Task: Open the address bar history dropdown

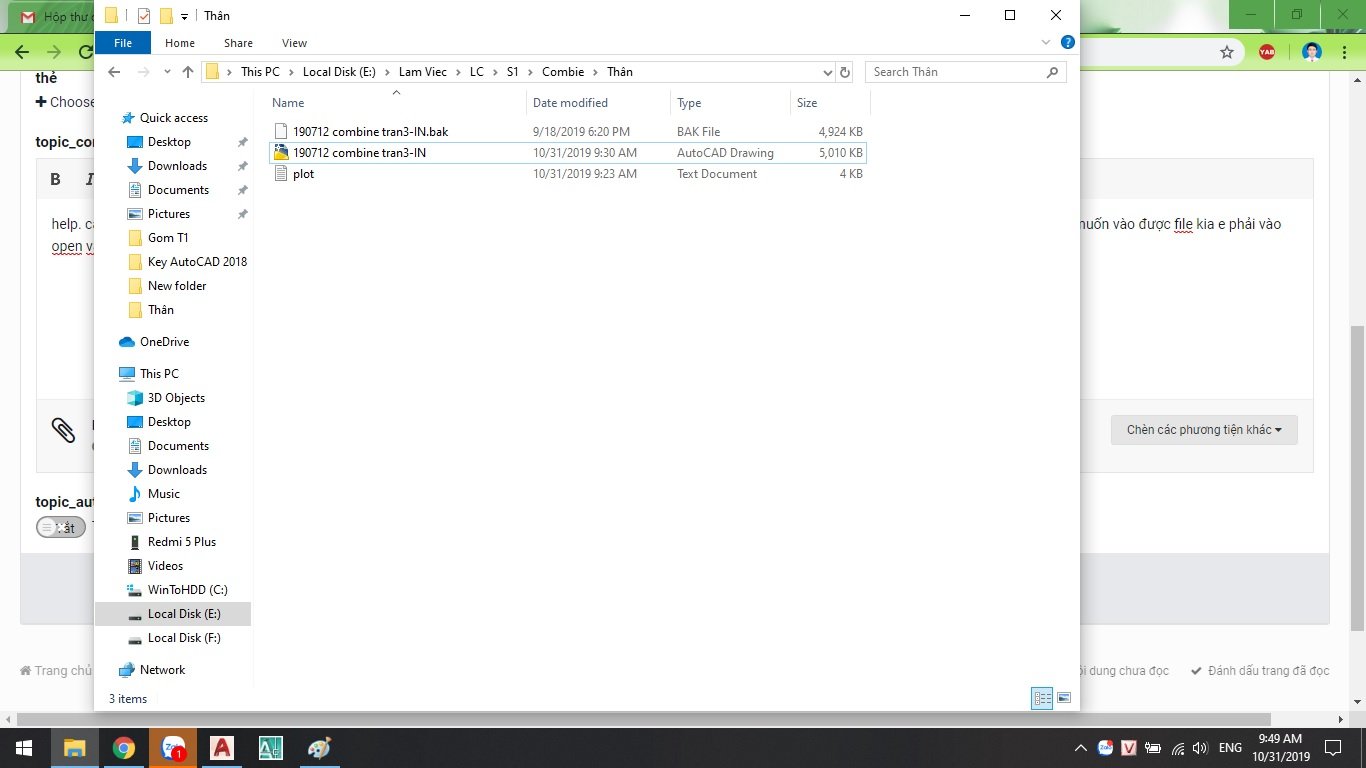Action: point(827,72)
